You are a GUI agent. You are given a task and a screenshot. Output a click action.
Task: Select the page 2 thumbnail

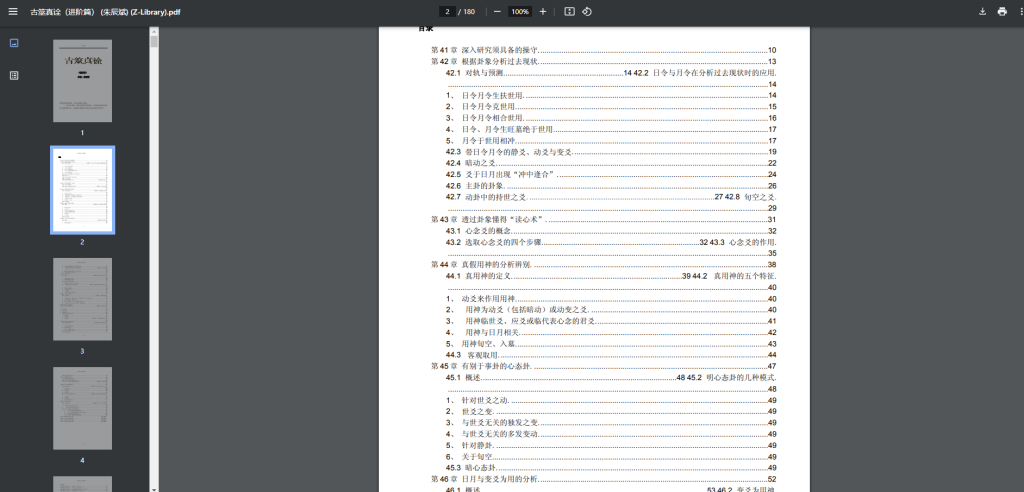click(x=82, y=190)
